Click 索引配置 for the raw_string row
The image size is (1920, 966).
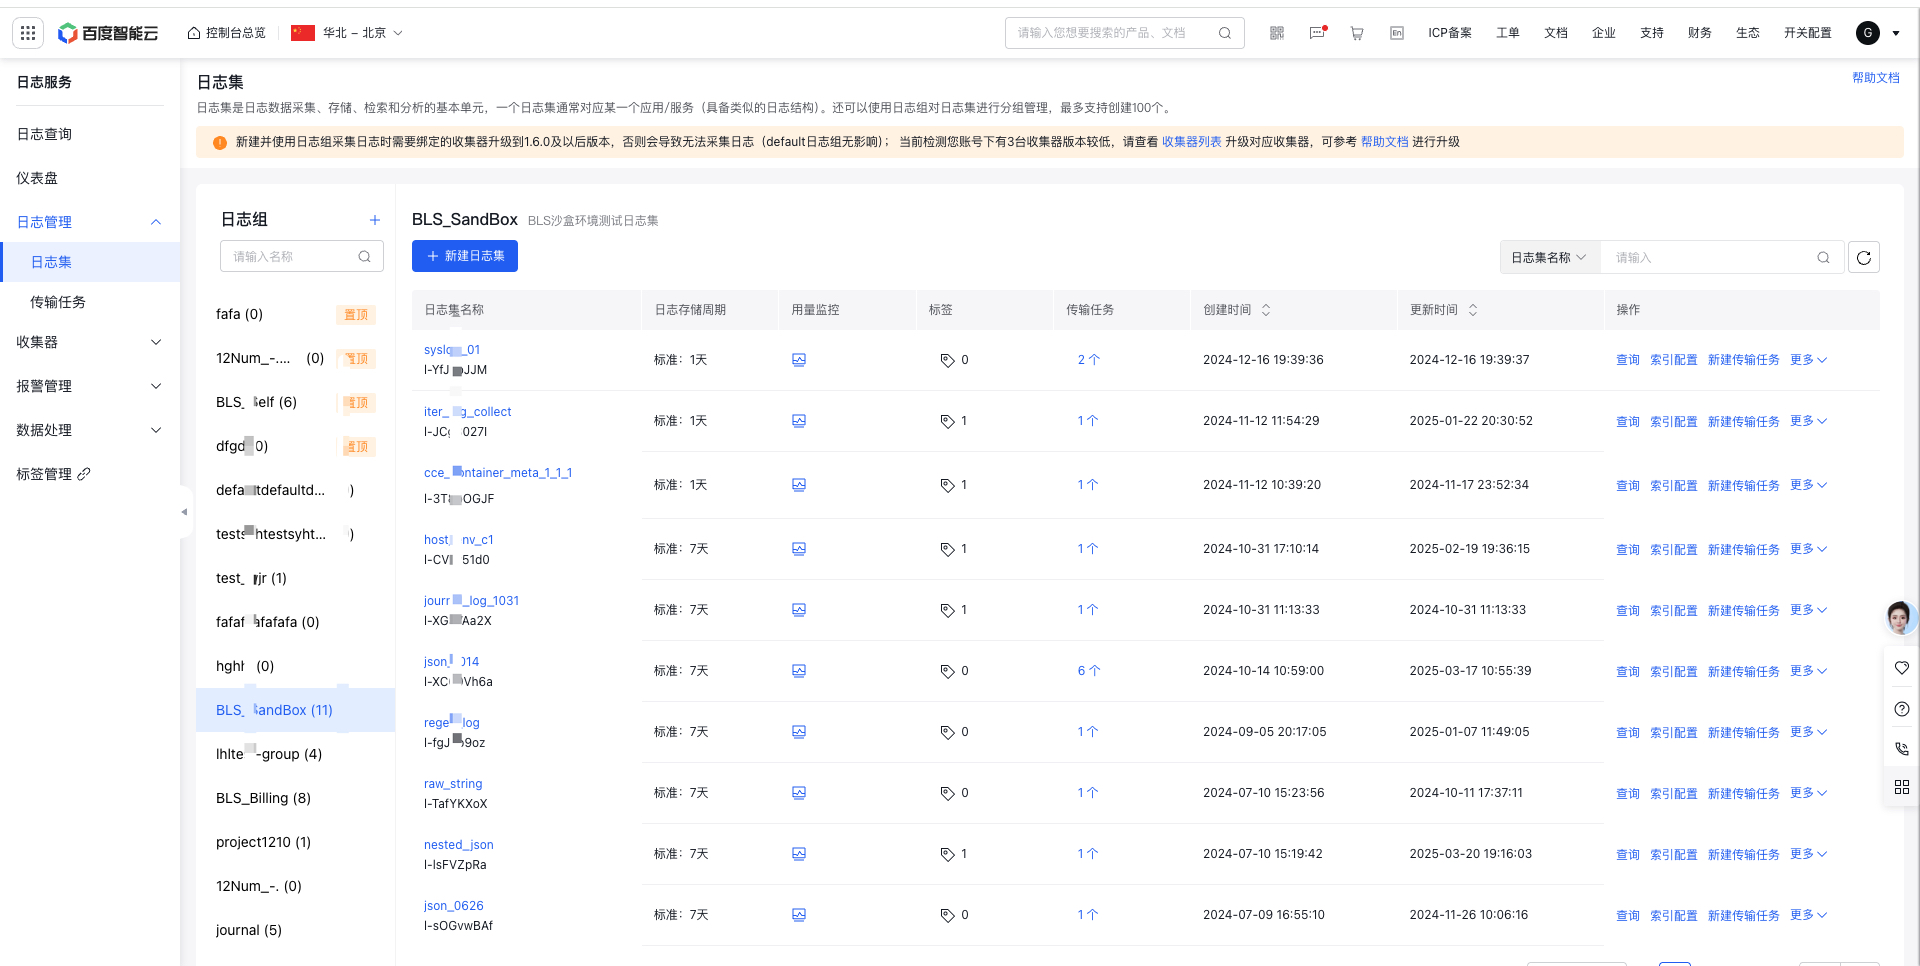1674,794
